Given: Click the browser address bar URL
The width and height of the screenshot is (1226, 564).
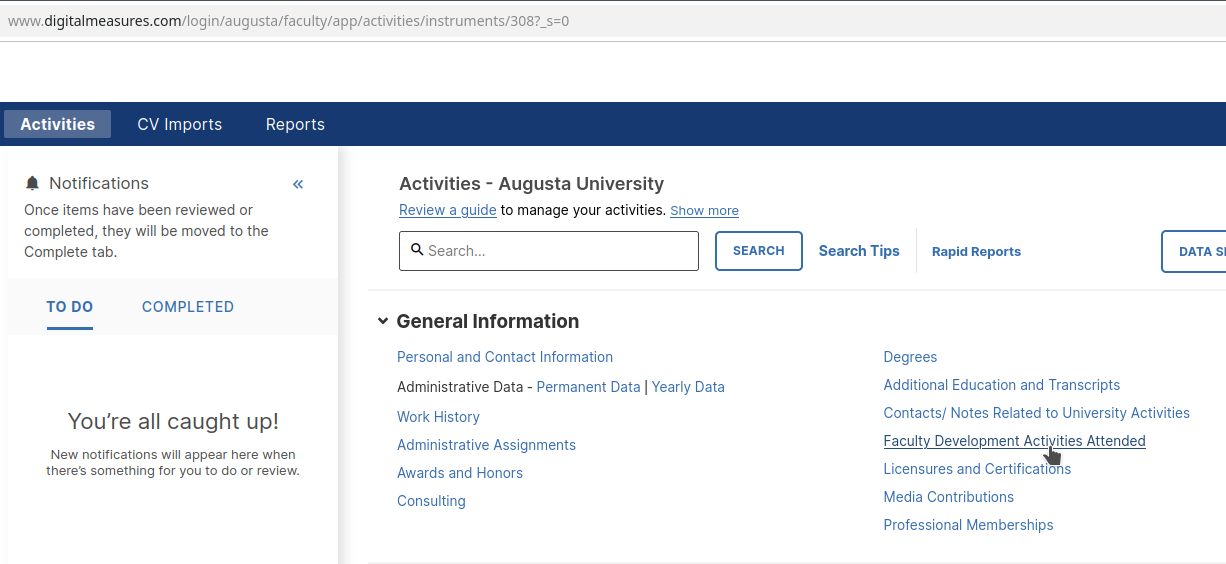Looking at the screenshot, I should (x=288, y=20).
